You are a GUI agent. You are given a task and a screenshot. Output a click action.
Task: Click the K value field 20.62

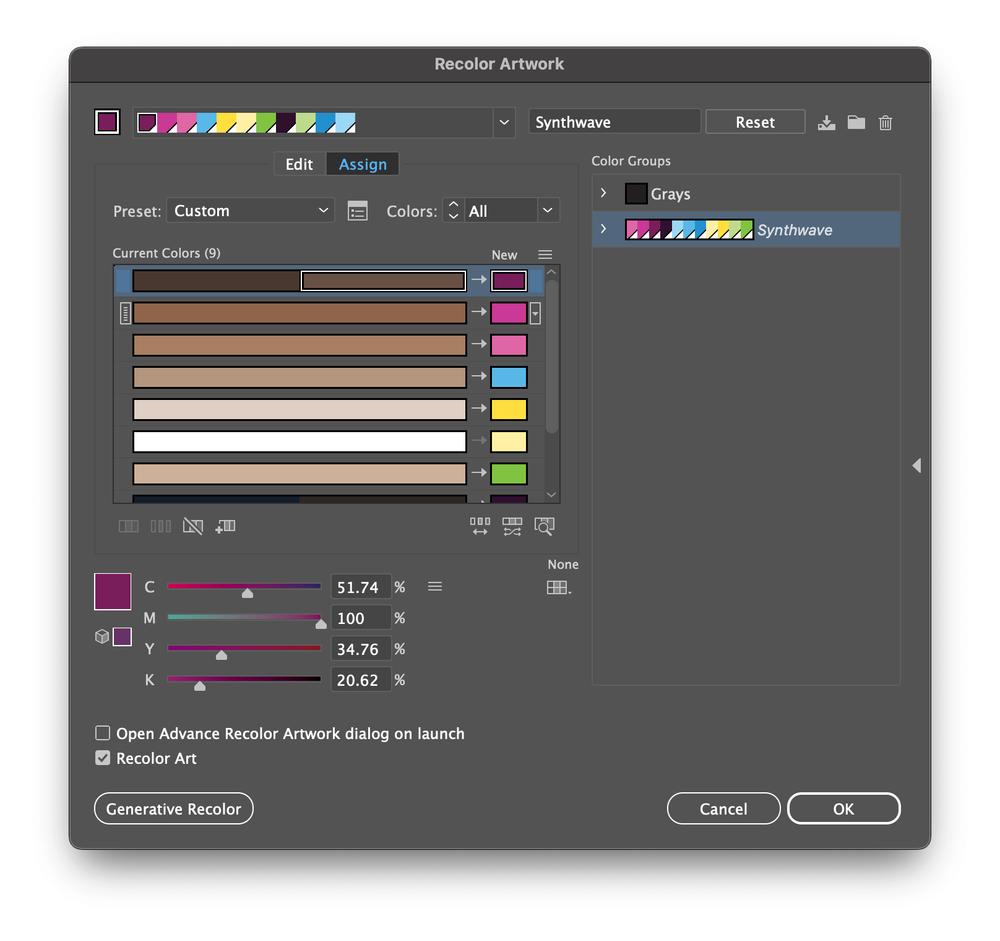361,680
